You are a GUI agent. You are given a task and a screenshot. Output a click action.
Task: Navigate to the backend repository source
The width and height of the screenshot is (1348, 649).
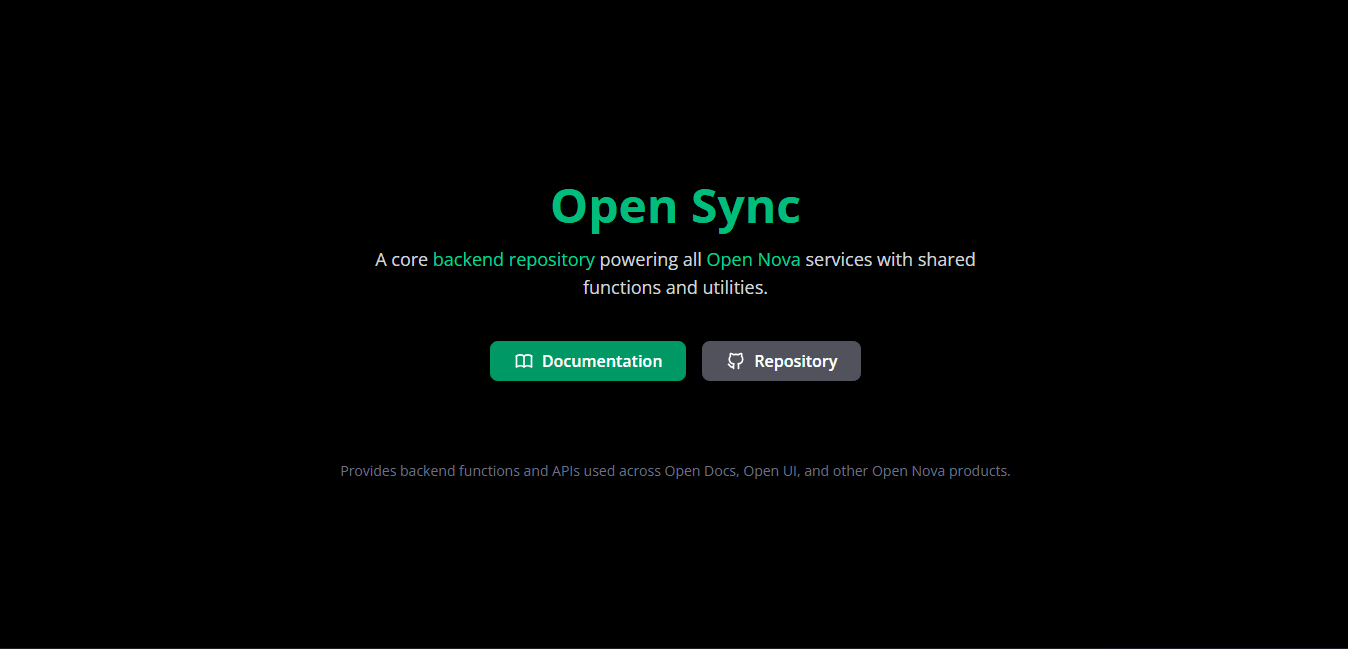pos(513,259)
